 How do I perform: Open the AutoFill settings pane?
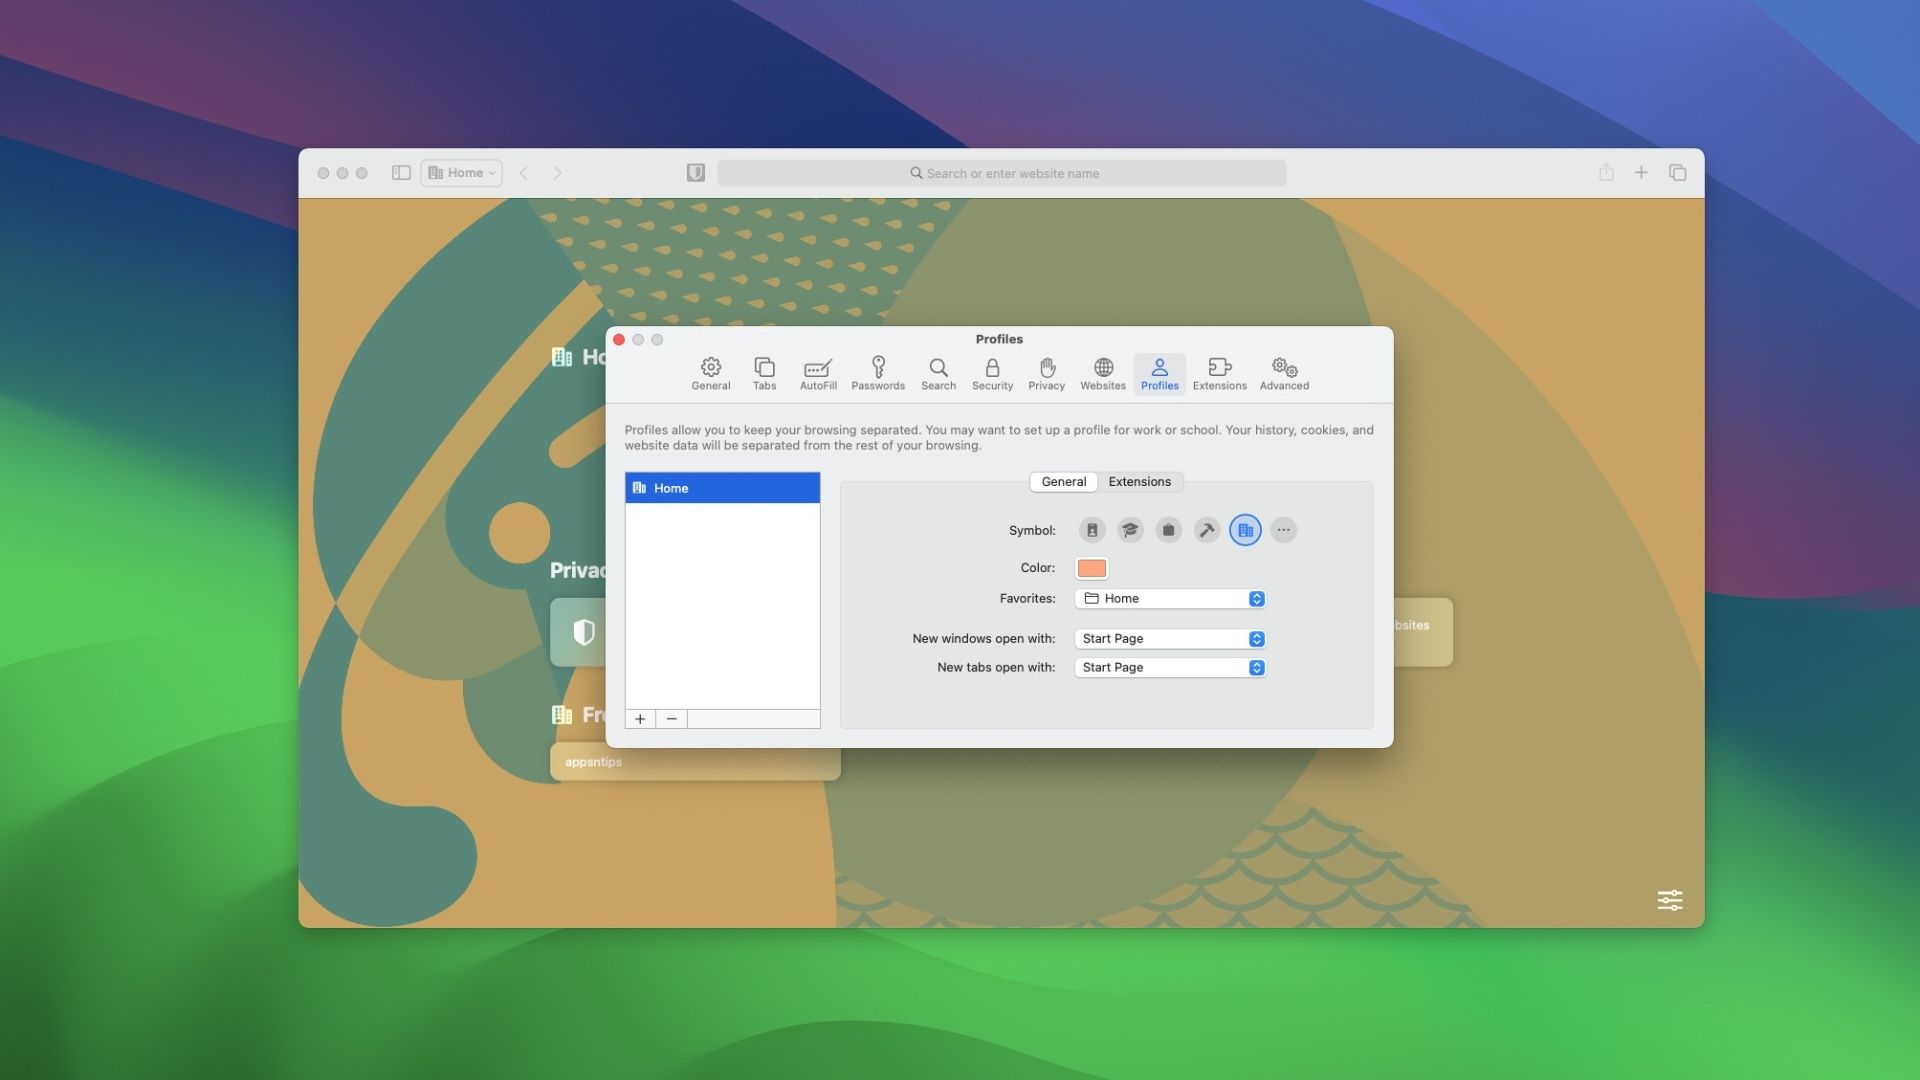click(818, 373)
